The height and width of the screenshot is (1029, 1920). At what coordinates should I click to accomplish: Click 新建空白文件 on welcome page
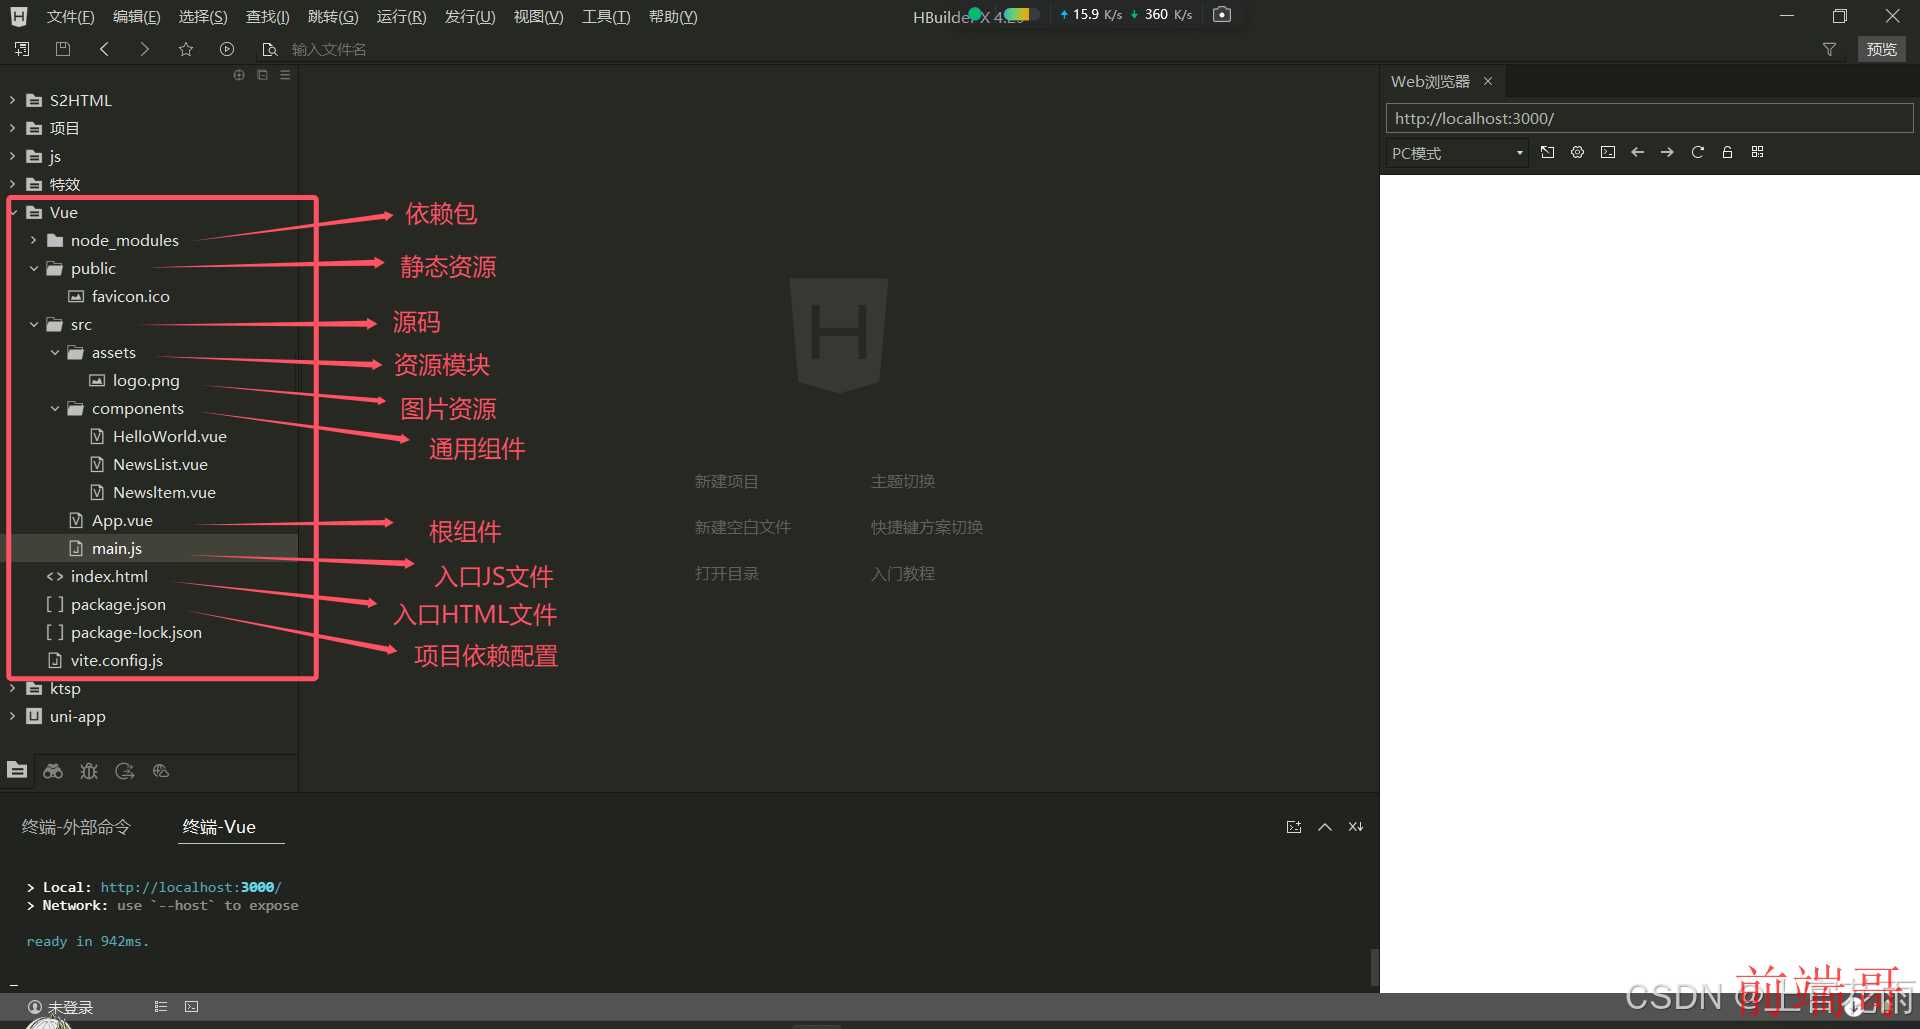(743, 527)
